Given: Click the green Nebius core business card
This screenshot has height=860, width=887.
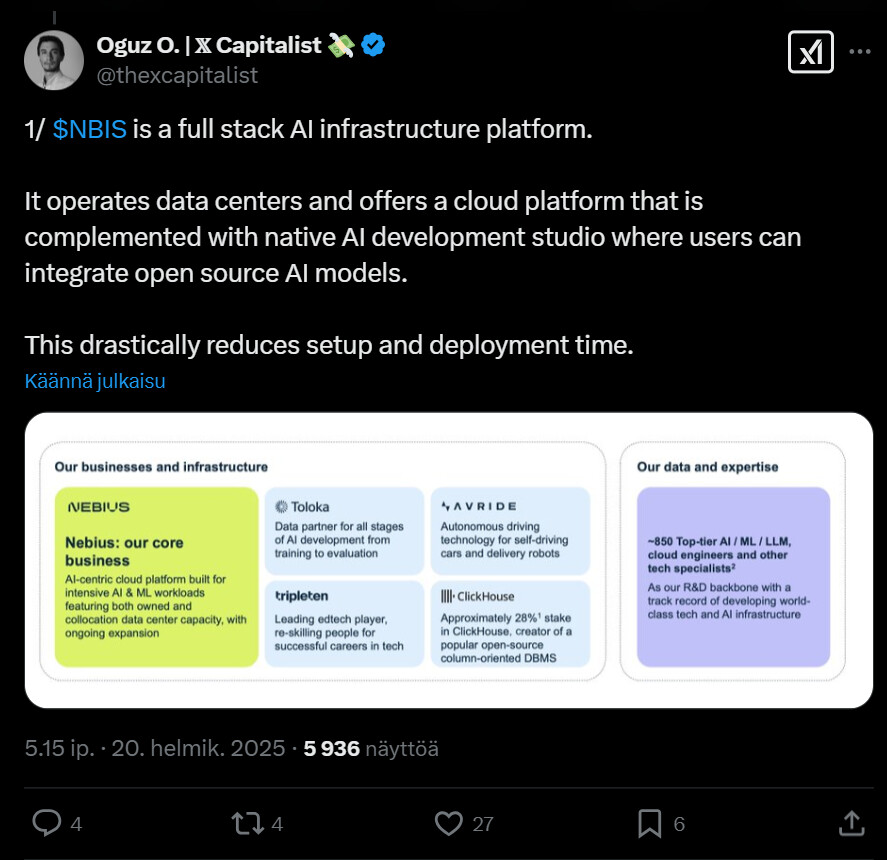Looking at the screenshot, I should 155,576.
